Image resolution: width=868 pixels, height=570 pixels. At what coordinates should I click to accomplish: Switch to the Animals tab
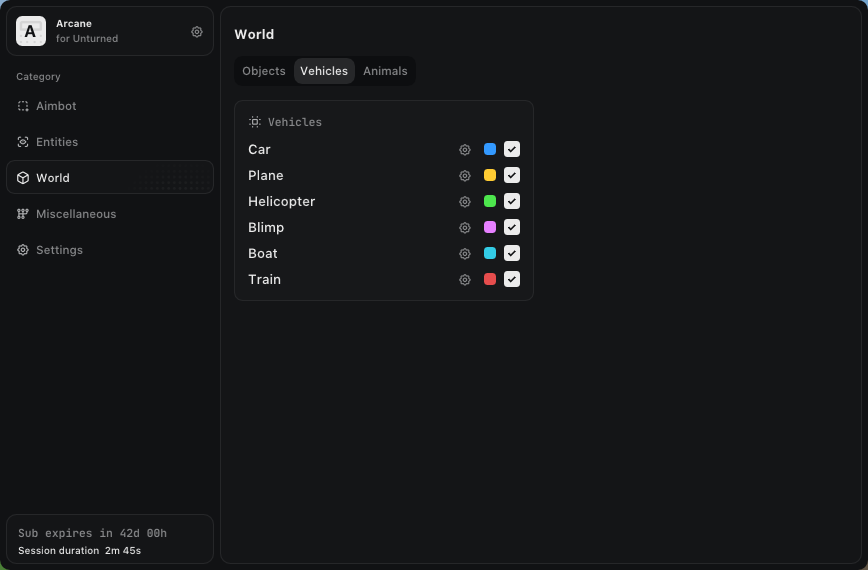pos(385,71)
